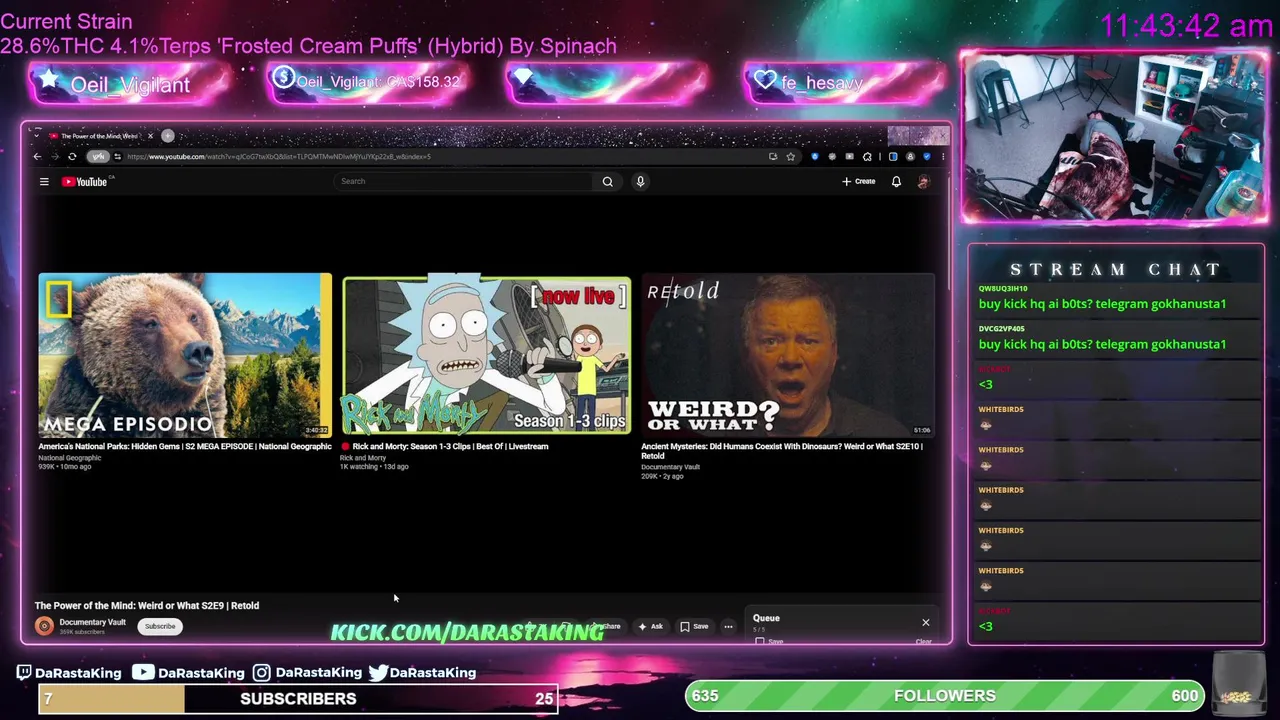Open the Documentary Vault channel name
1280x720 pixels.
click(92, 622)
